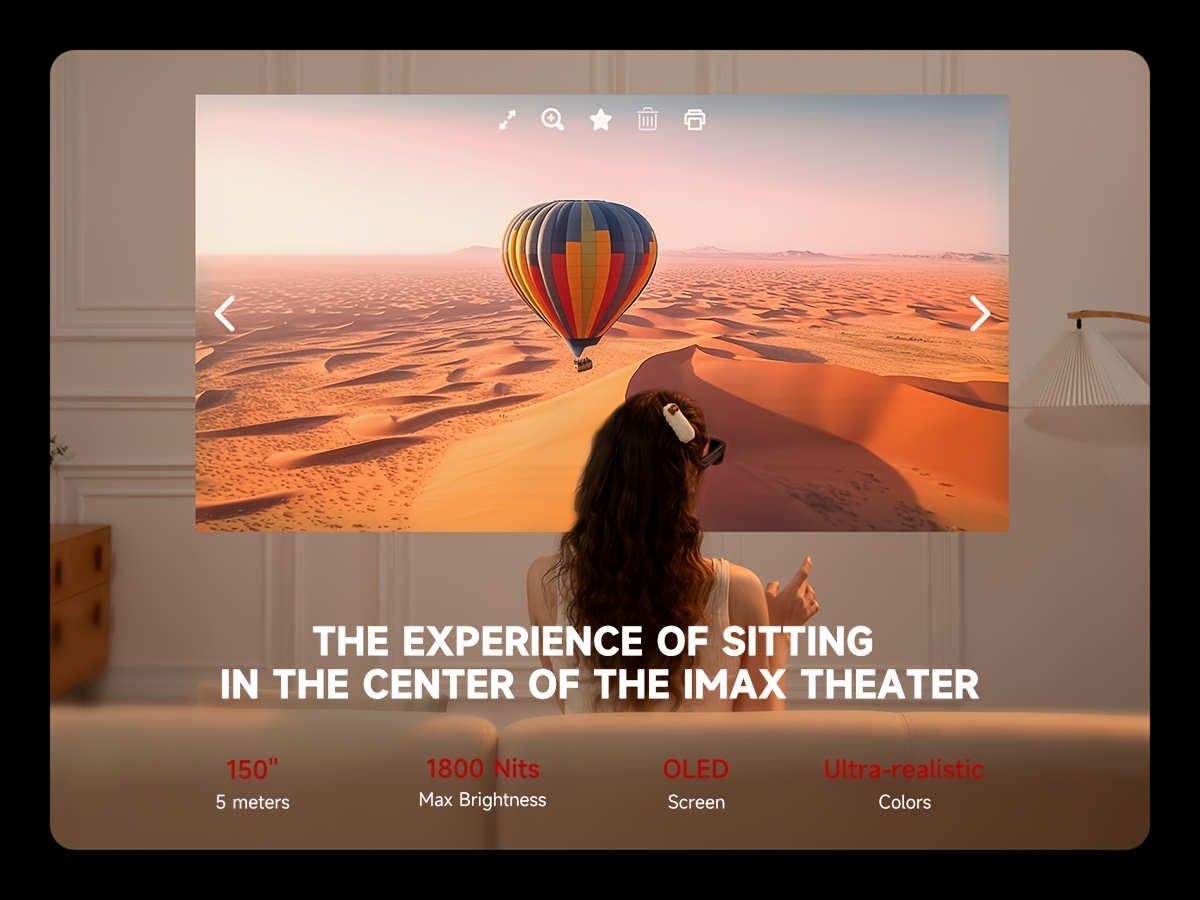Viewport: 1200px width, 900px height.
Task: Click the "Colors" label
Action: pyautogui.click(x=904, y=802)
